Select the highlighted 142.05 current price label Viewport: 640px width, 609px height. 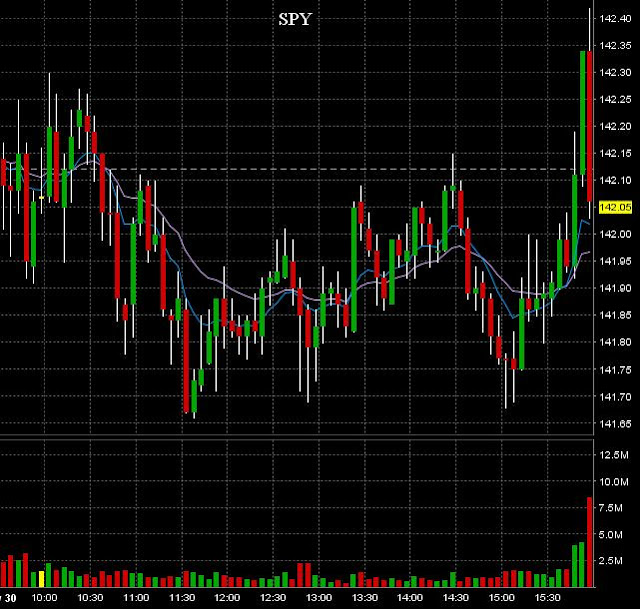click(x=615, y=207)
